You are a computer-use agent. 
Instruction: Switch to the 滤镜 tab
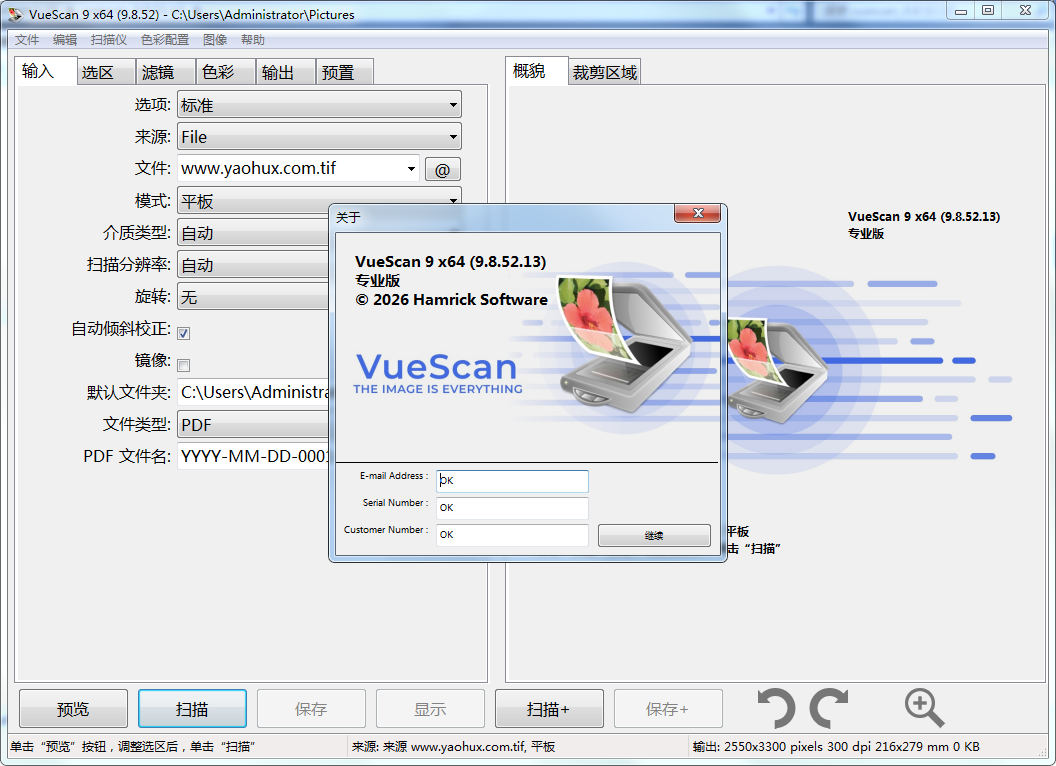coord(164,71)
